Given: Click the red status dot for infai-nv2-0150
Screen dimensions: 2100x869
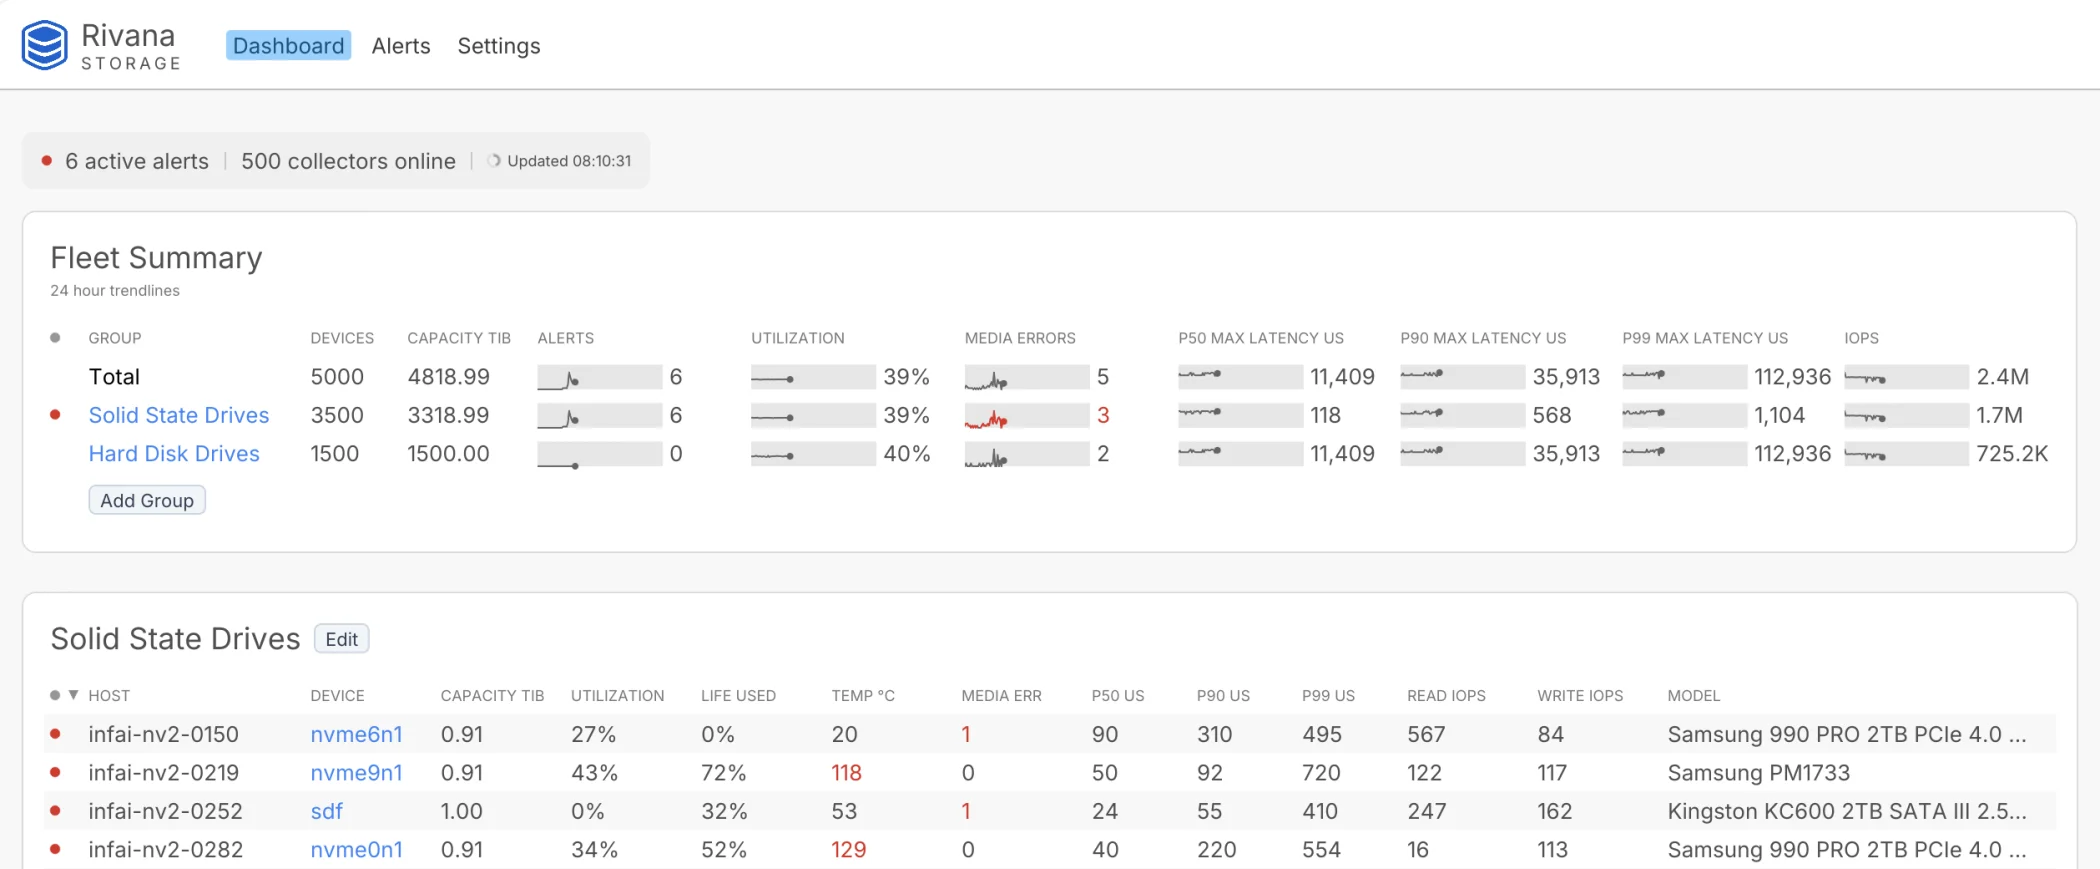Looking at the screenshot, I should [x=55, y=733].
